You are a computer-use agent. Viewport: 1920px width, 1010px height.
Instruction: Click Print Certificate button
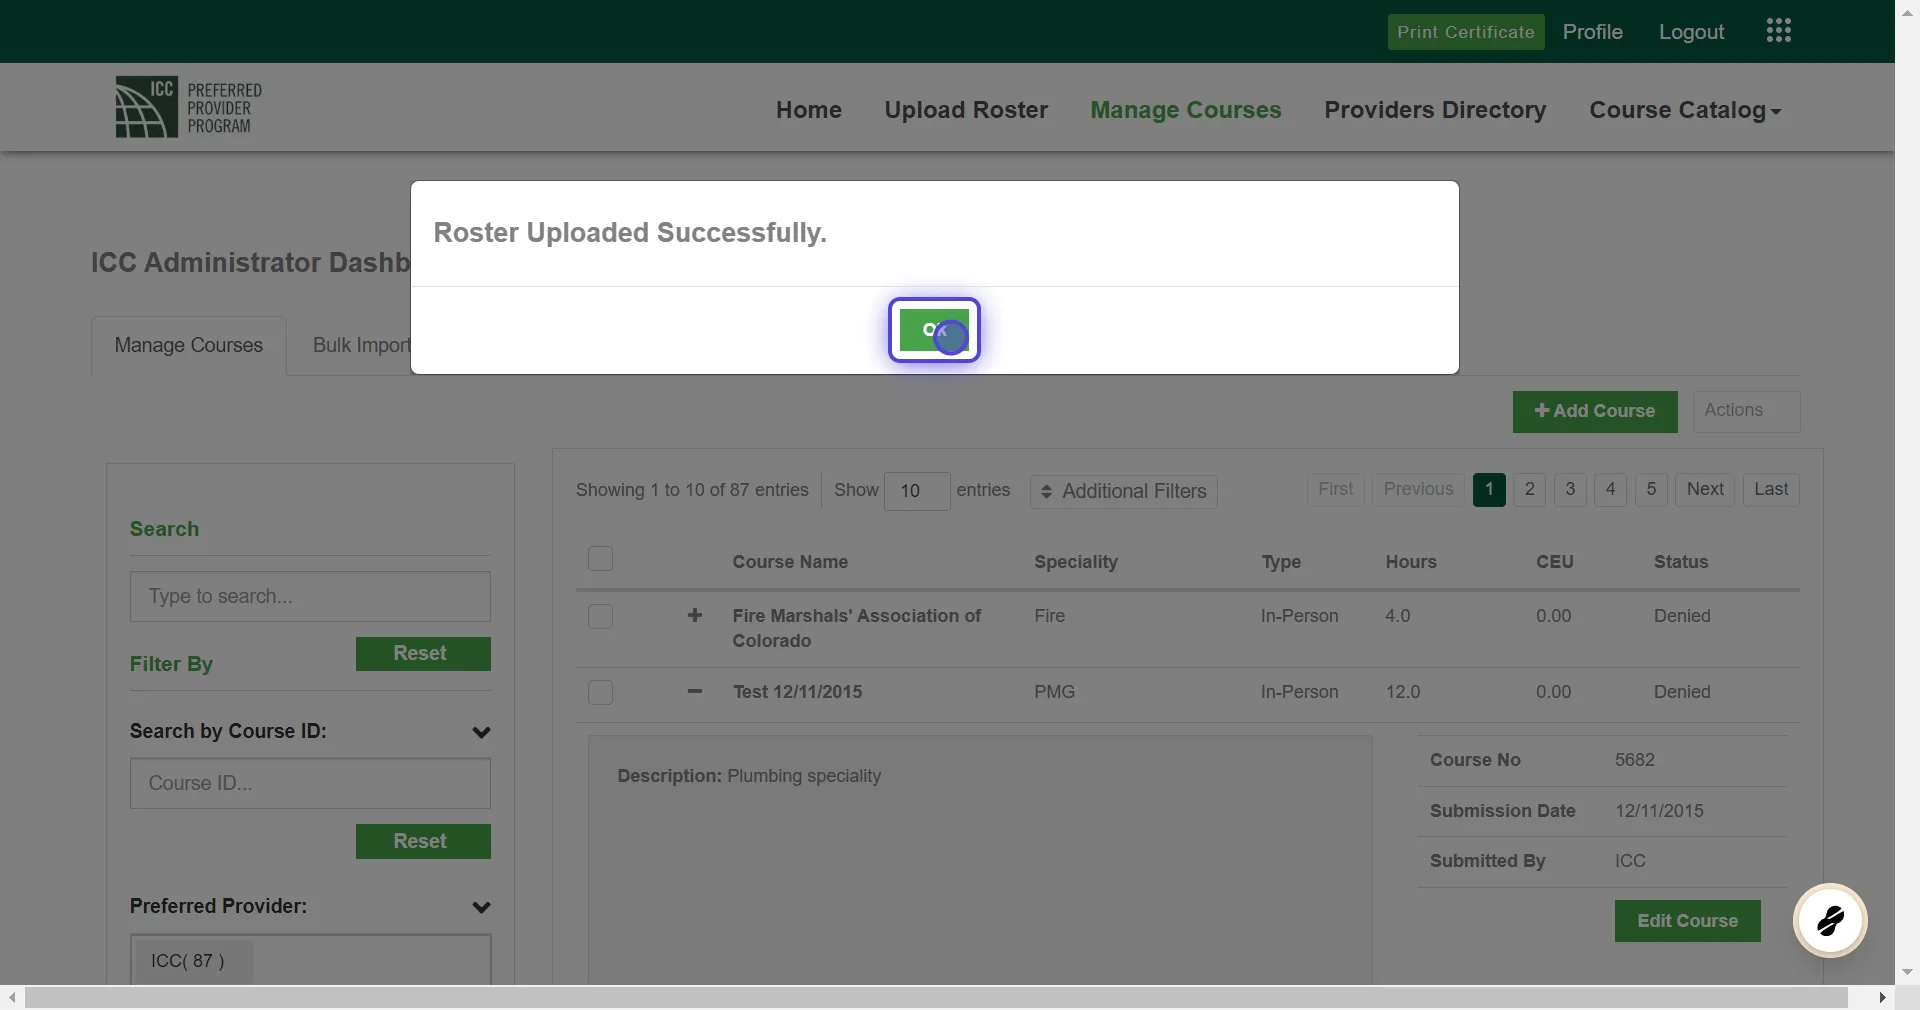tap(1466, 32)
